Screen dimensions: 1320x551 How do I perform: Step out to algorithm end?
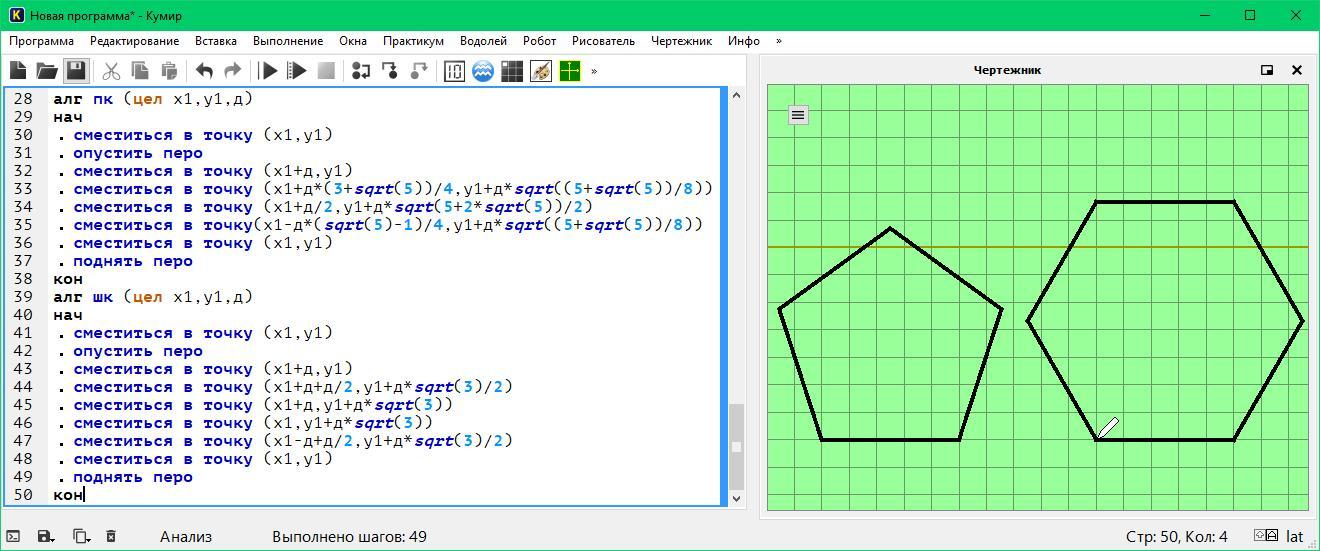click(419, 71)
